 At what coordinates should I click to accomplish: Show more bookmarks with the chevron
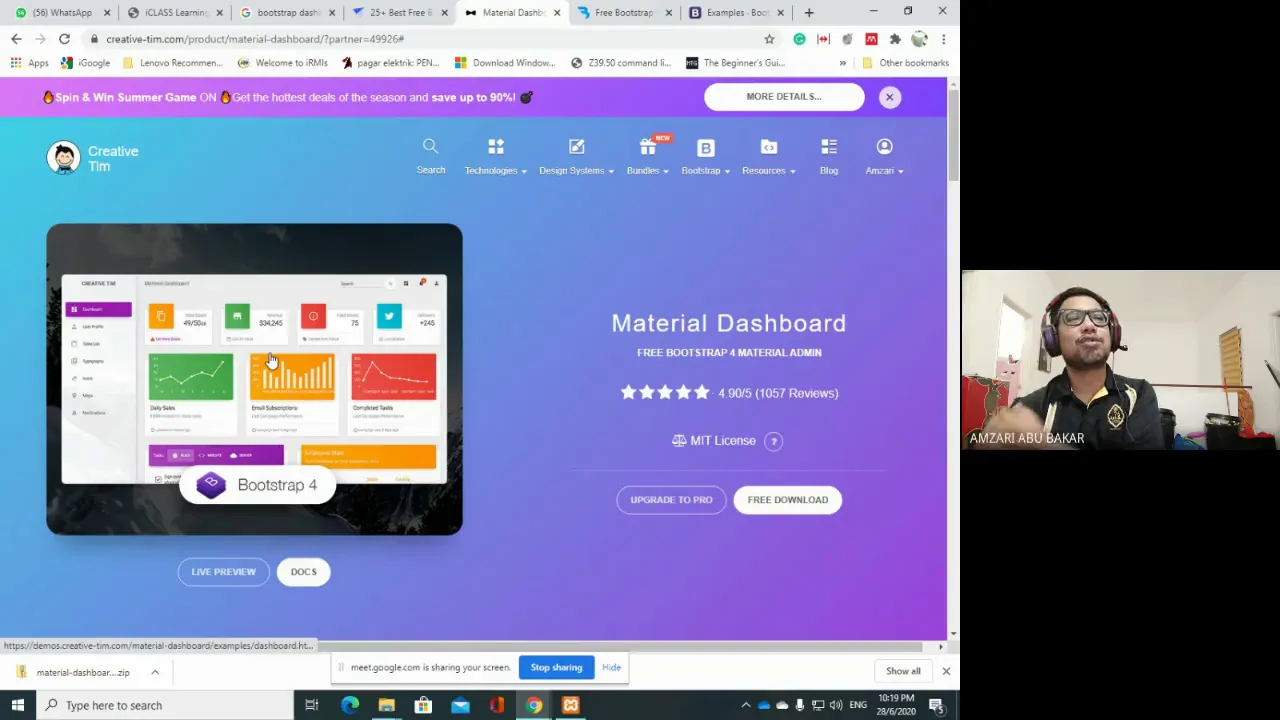pyautogui.click(x=842, y=63)
